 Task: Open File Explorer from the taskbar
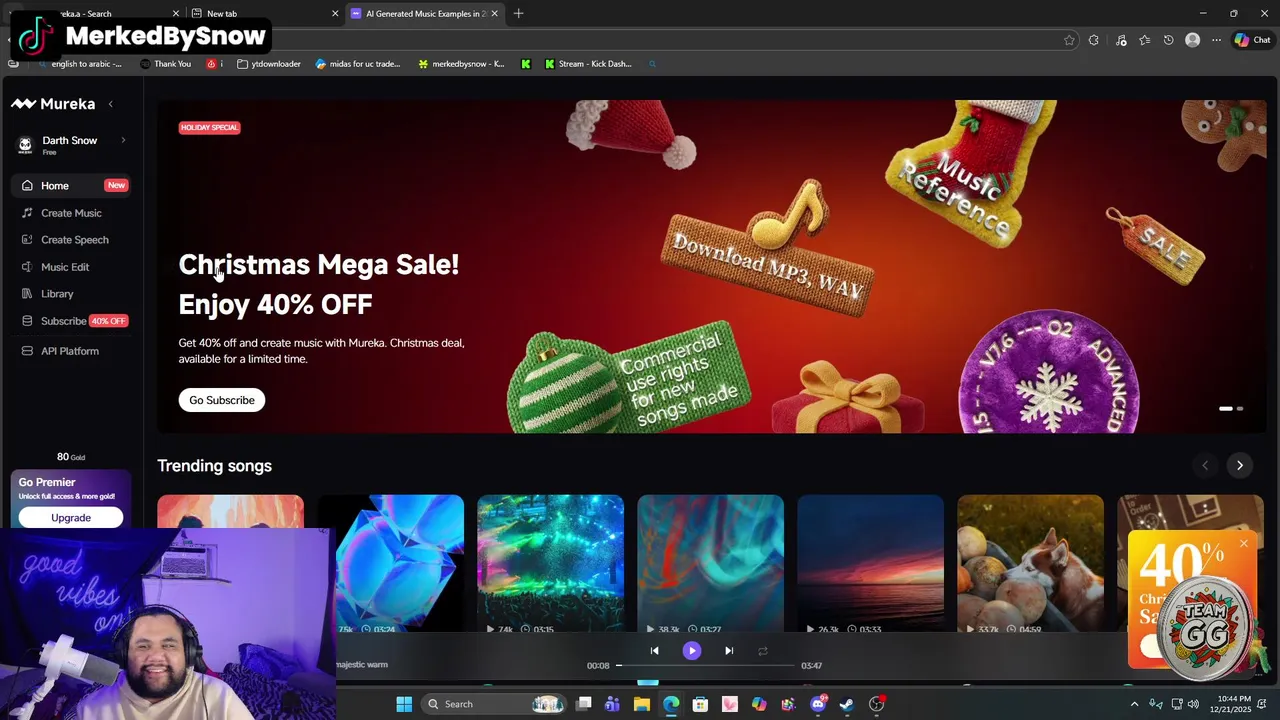point(642,704)
